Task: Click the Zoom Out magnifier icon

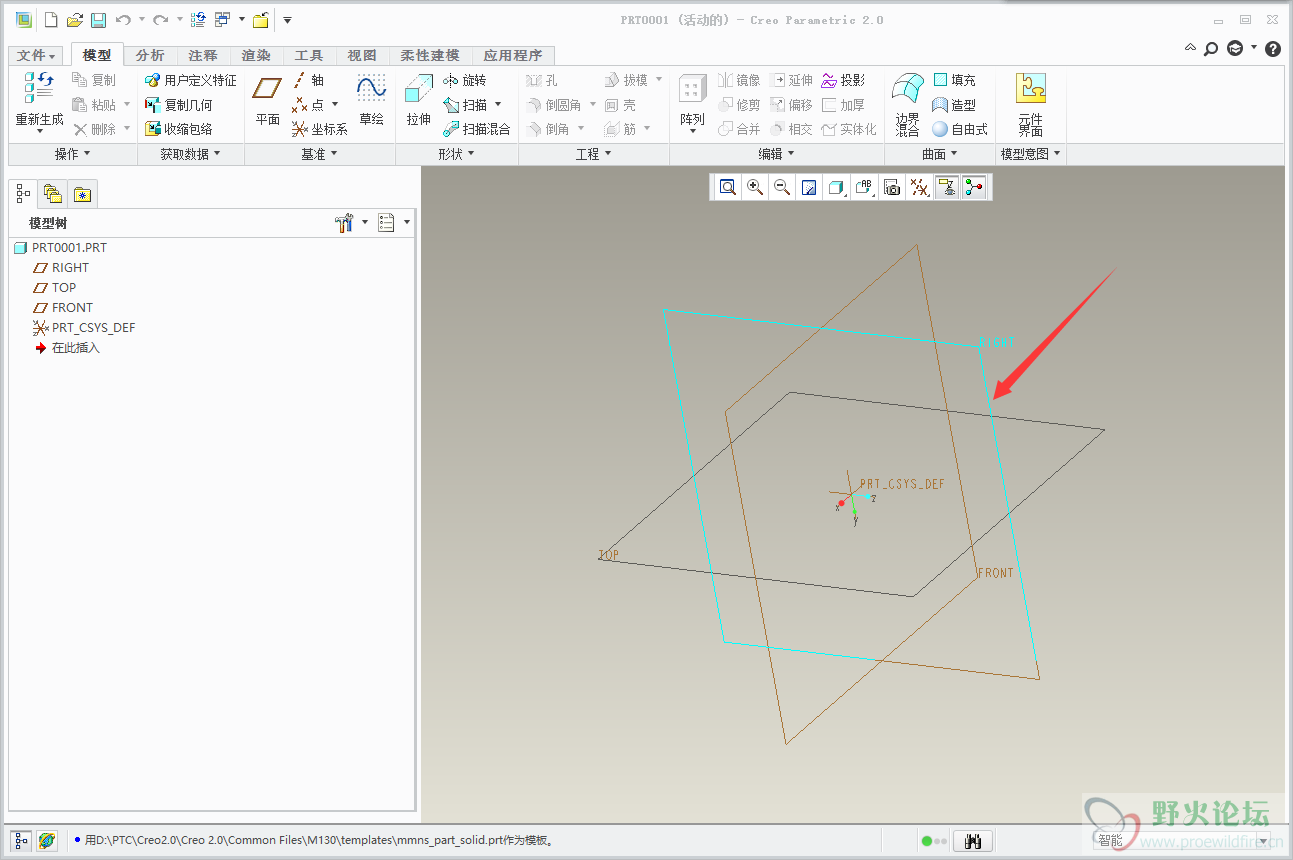Action: 782,187
